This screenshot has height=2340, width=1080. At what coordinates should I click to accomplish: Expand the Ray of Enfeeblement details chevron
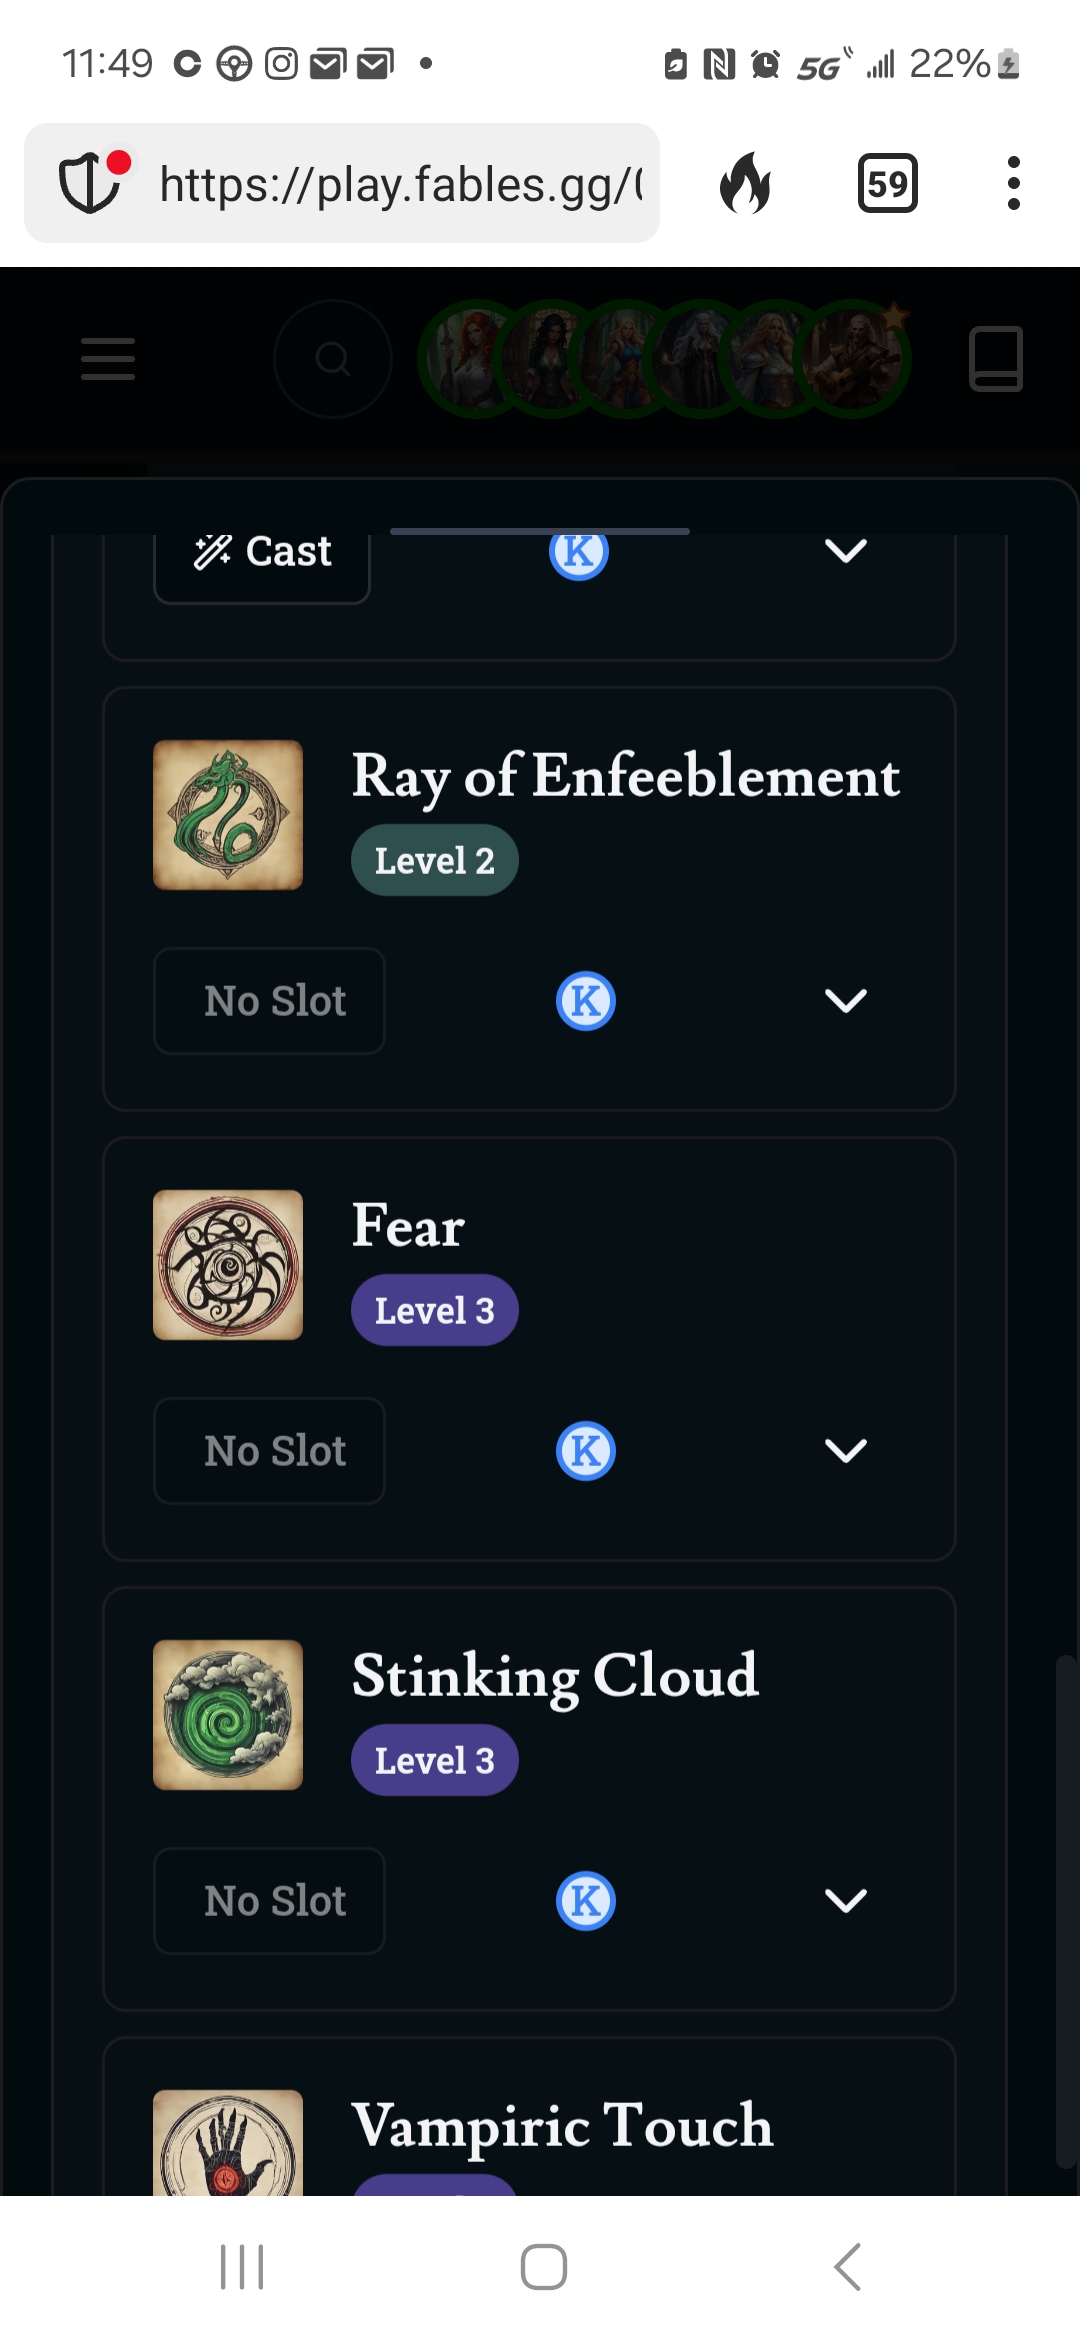click(x=845, y=1001)
